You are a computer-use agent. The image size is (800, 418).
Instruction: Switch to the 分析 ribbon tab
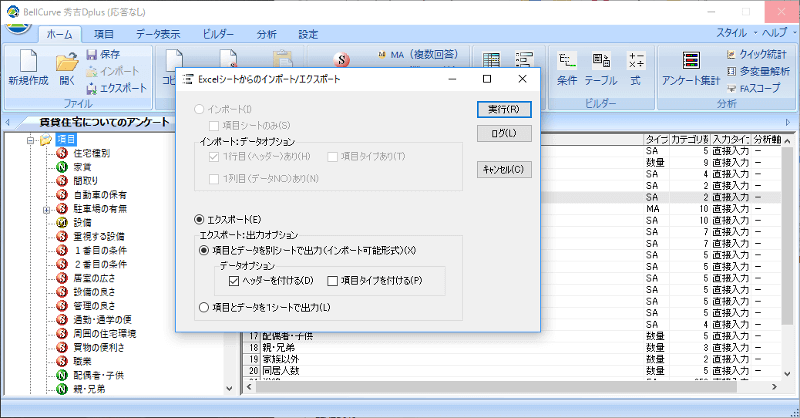[x=267, y=33]
